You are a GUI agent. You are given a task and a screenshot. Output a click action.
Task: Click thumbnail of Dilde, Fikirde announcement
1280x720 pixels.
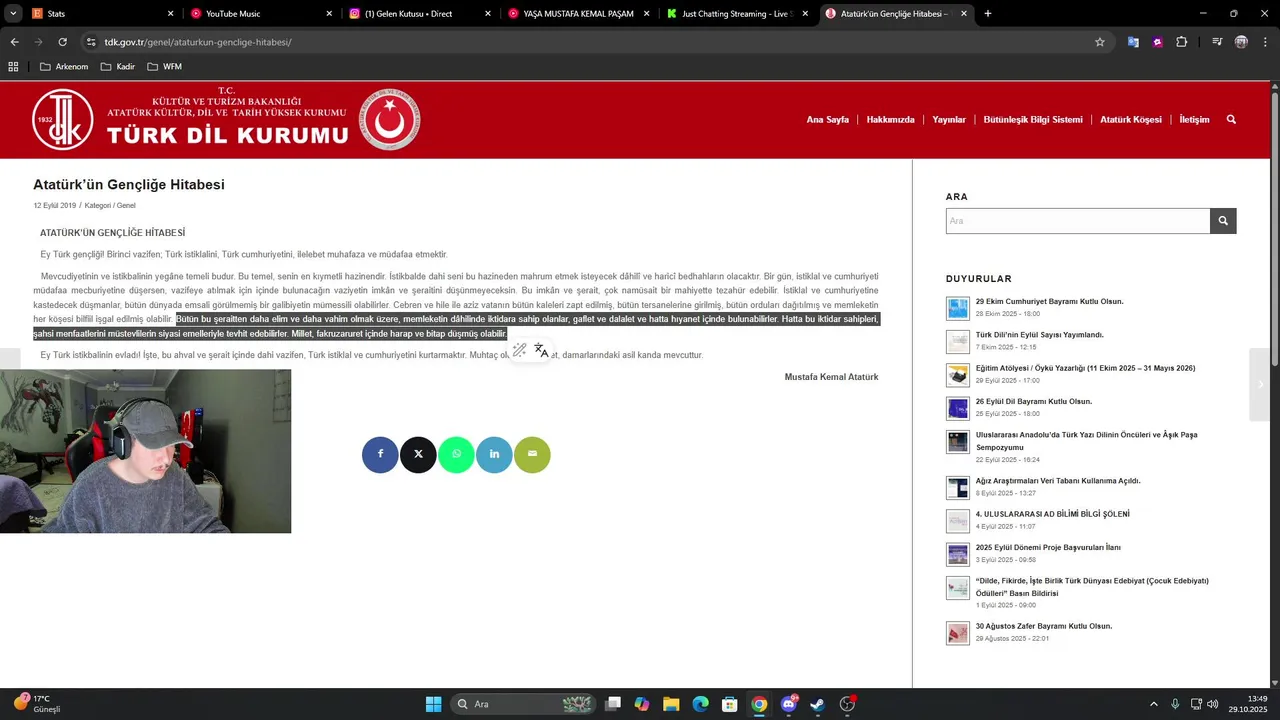957,587
